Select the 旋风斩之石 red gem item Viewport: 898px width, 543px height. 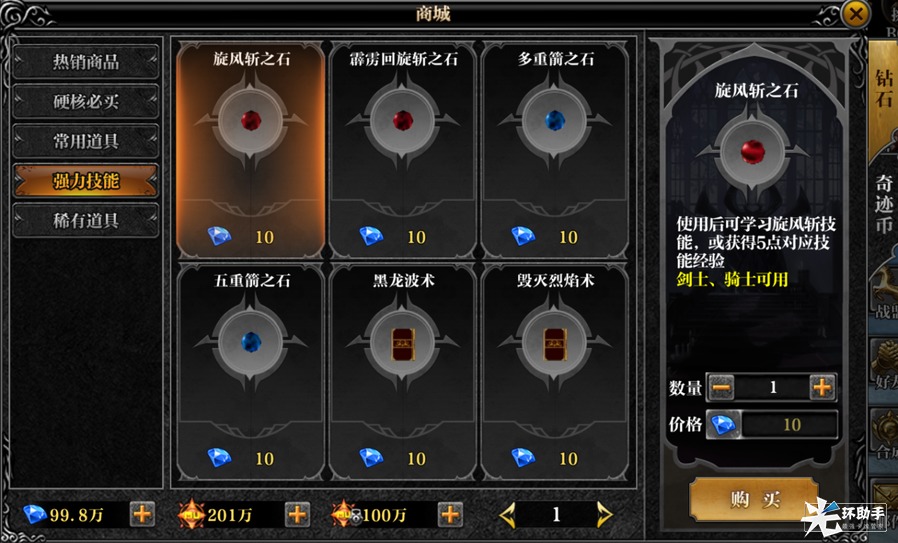tap(251, 150)
